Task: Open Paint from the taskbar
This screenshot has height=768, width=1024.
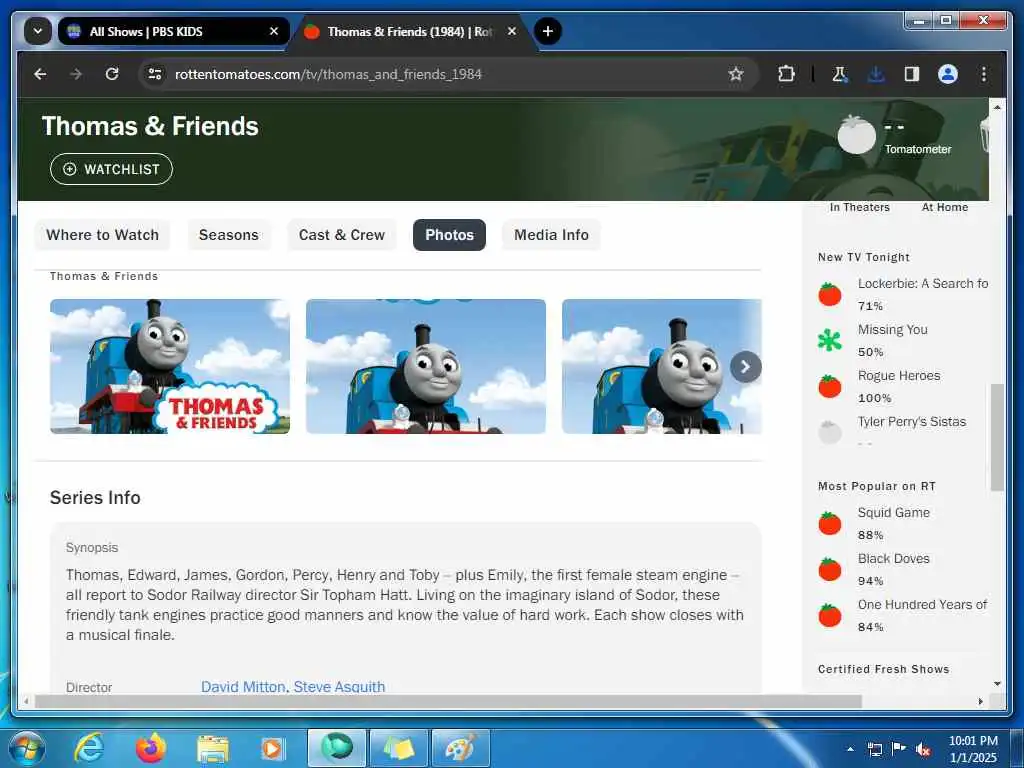Action: [x=460, y=748]
